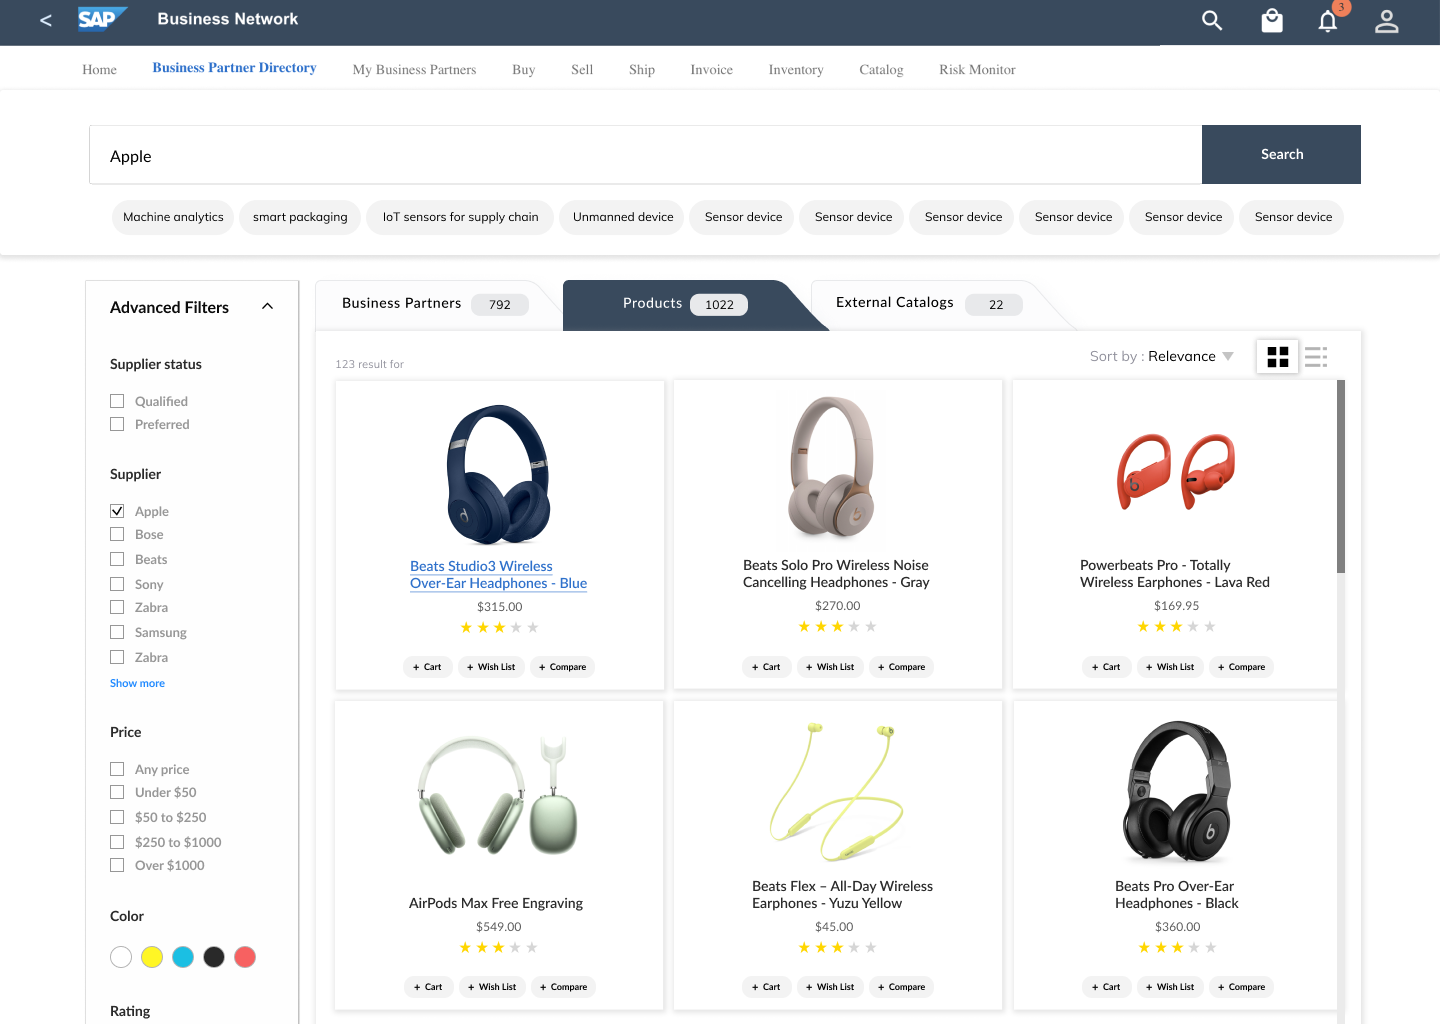This screenshot has height=1024, width=1440.
Task: Check the Under $50 price filter
Action: [x=117, y=792]
